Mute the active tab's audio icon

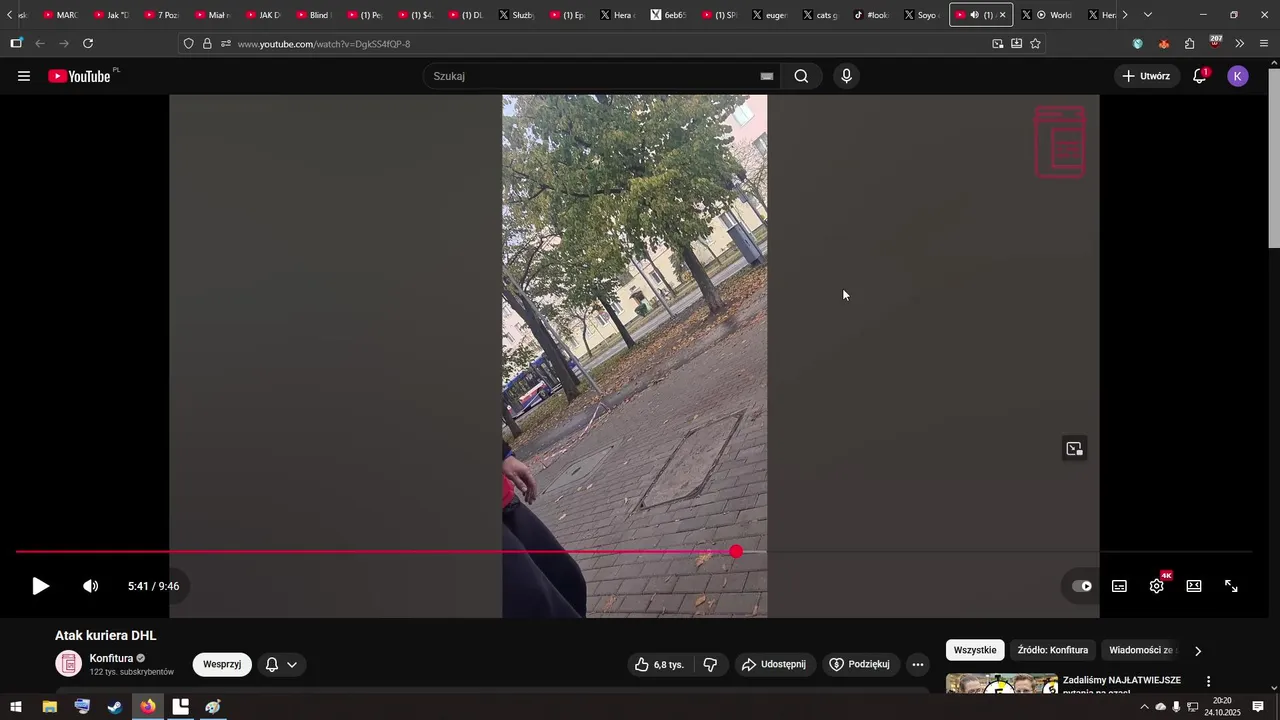coord(974,15)
